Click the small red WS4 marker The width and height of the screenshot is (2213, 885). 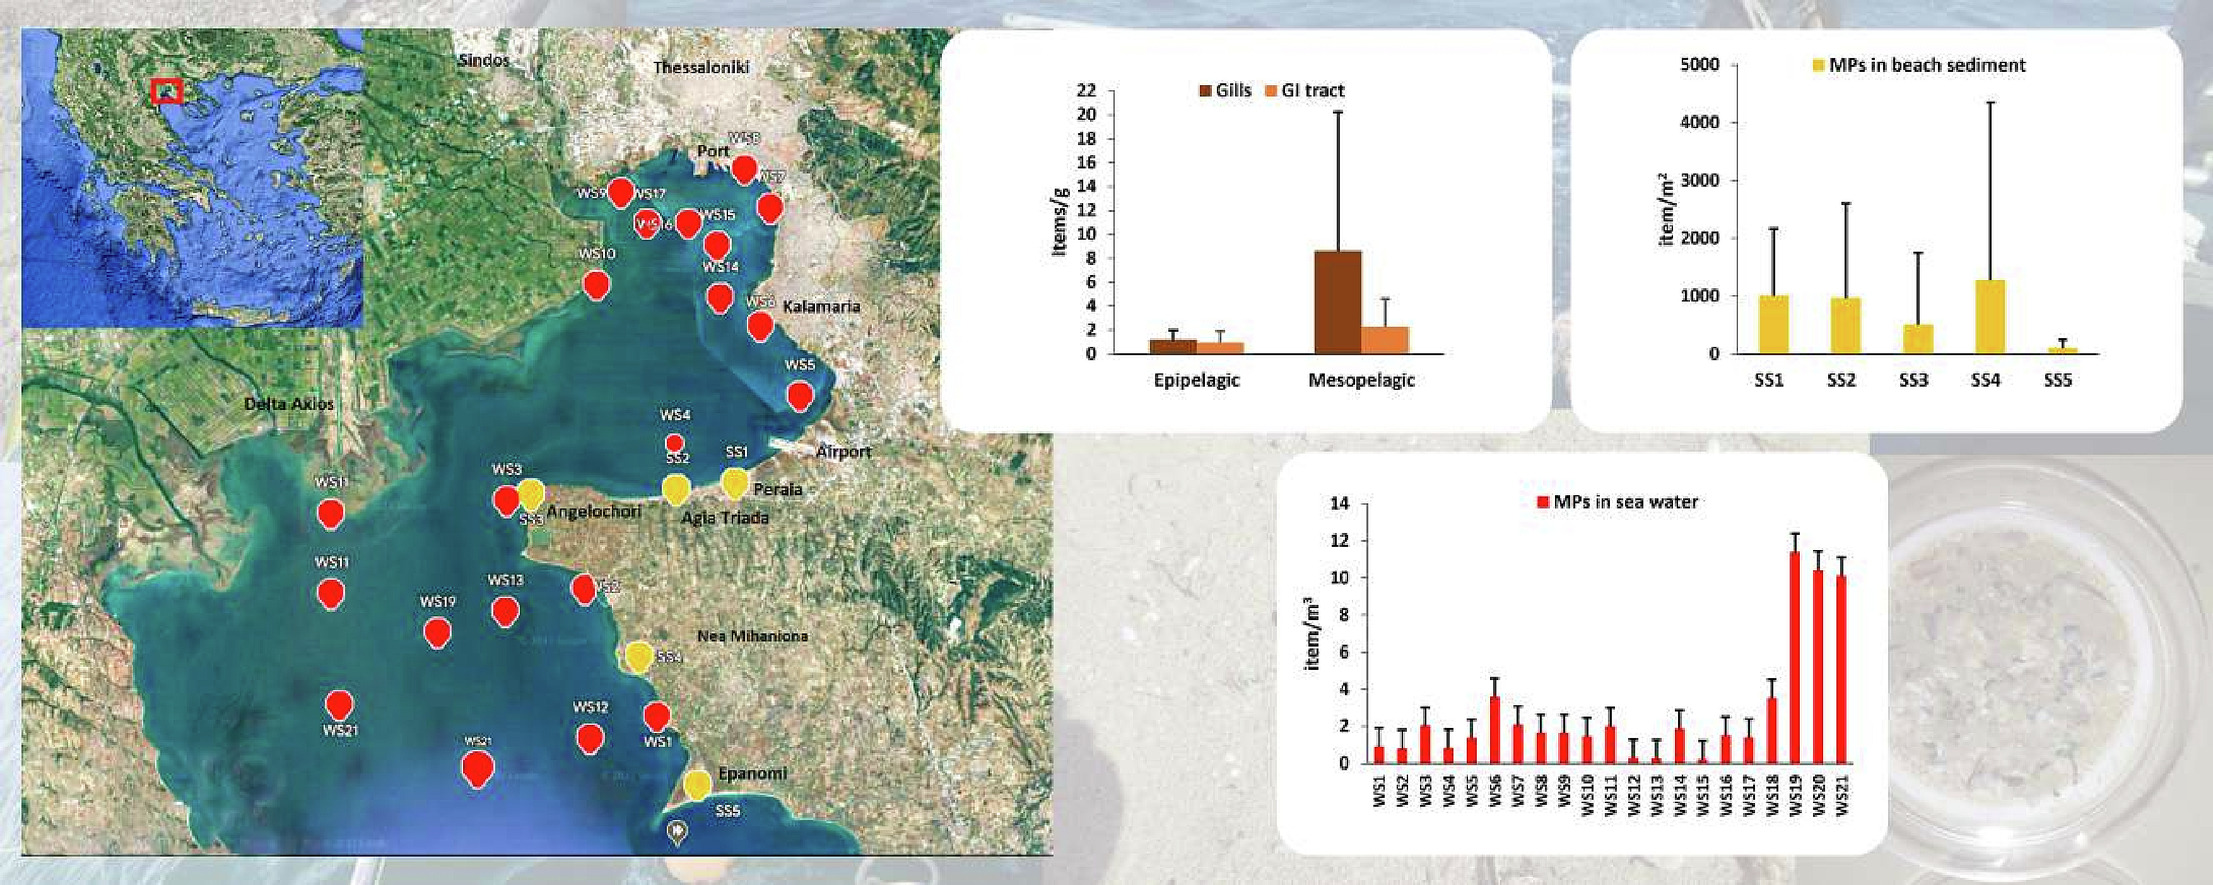pos(674,442)
